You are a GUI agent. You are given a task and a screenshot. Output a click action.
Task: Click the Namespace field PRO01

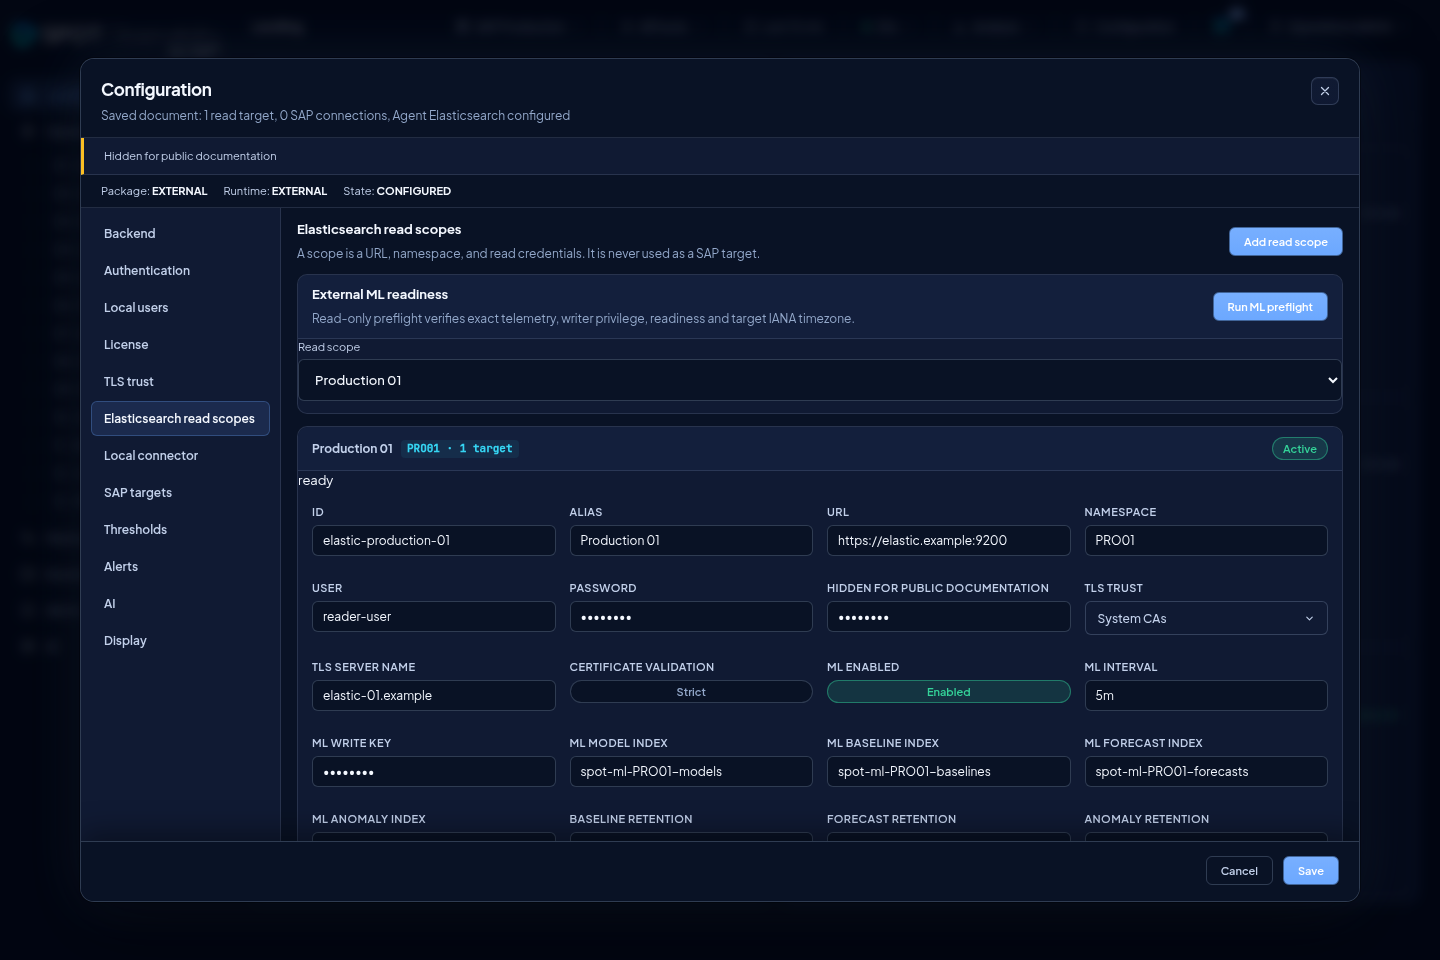pyautogui.click(x=1206, y=541)
